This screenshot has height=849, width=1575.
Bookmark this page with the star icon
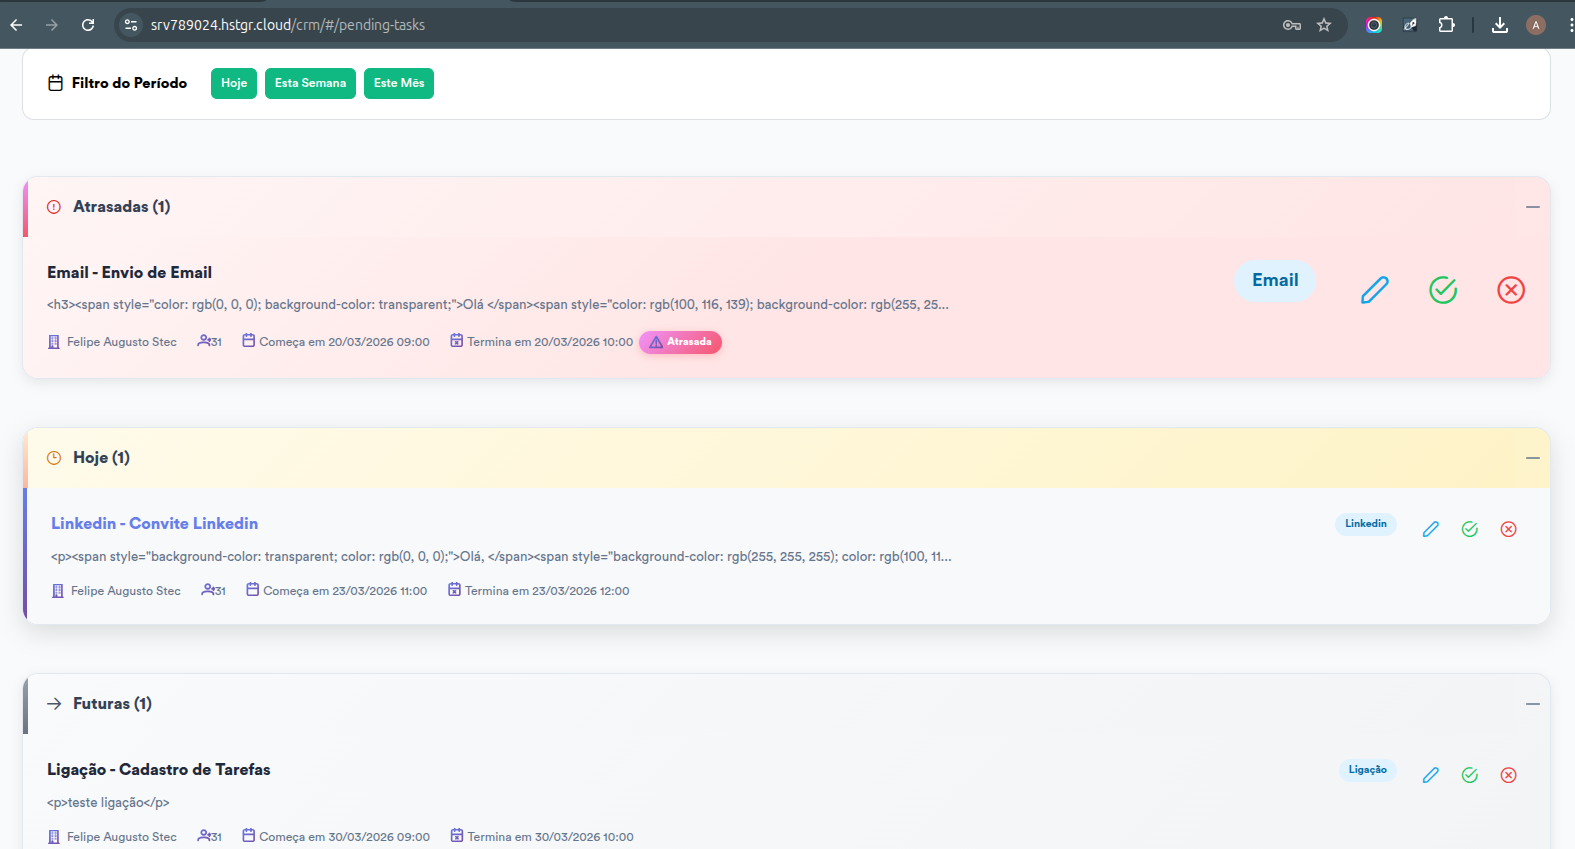(x=1324, y=25)
